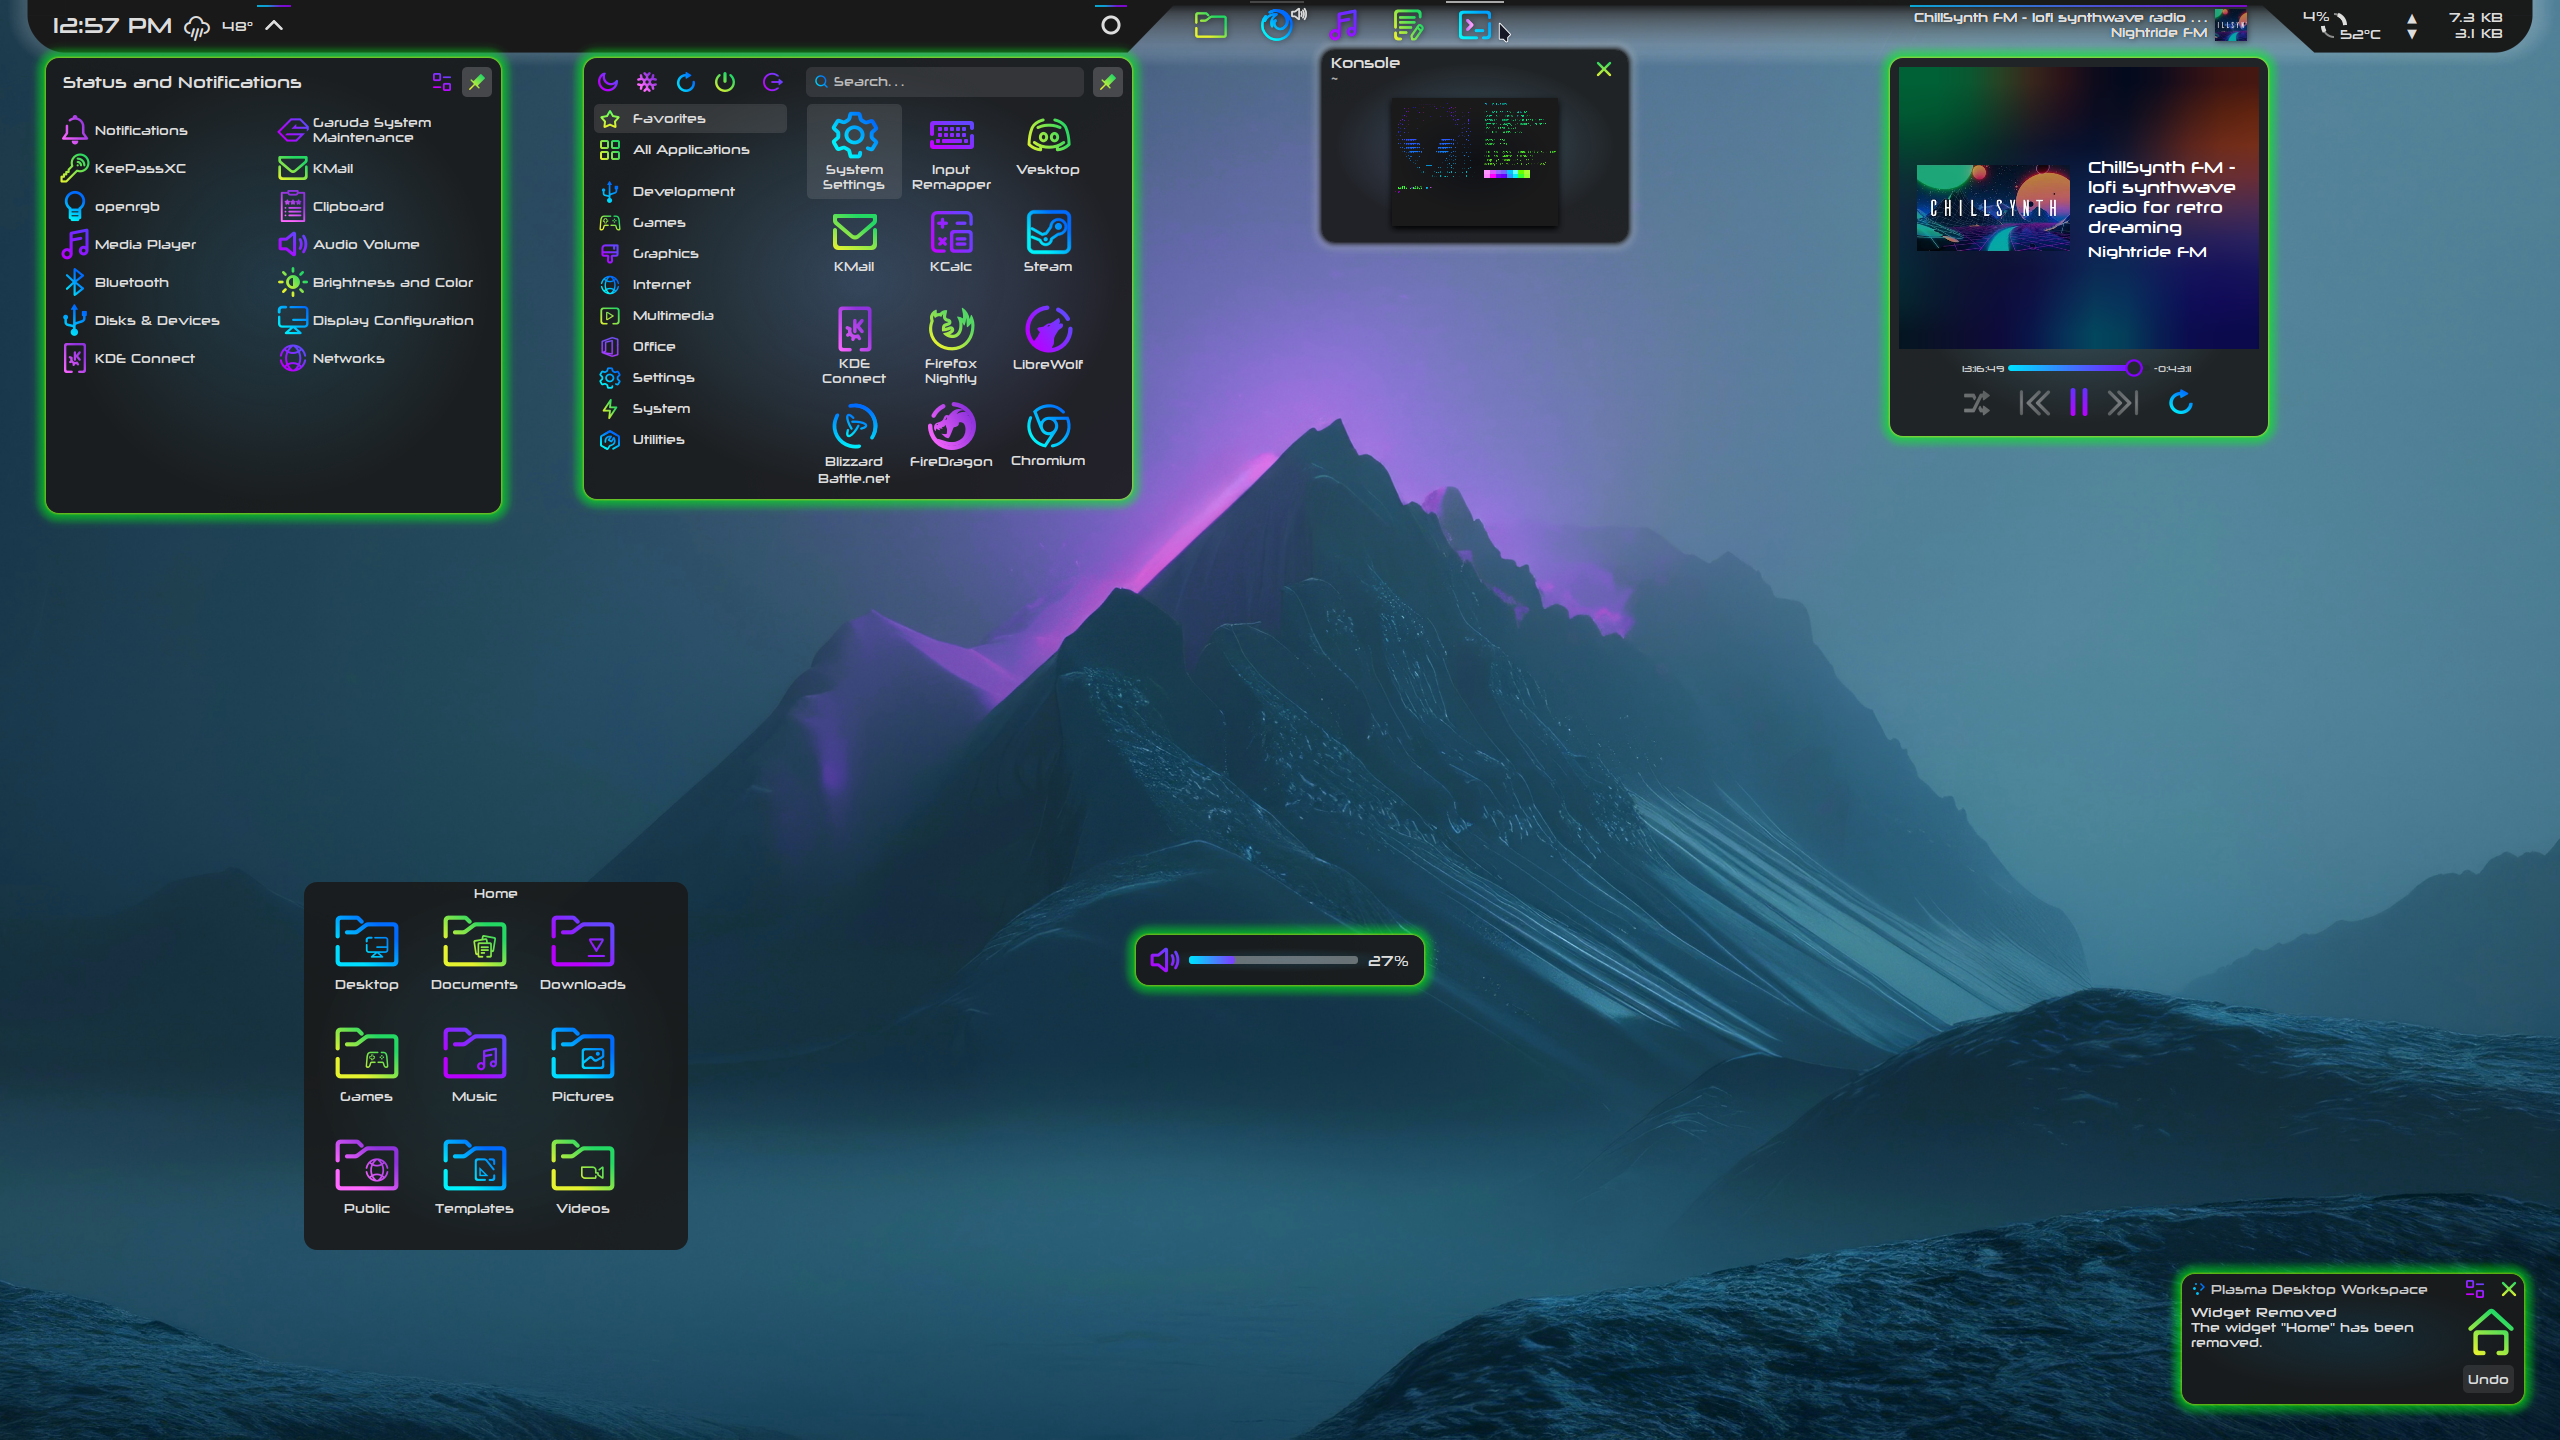Select All Applications in launcher
This screenshot has width=2560, height=1440.
coord(690,149)
